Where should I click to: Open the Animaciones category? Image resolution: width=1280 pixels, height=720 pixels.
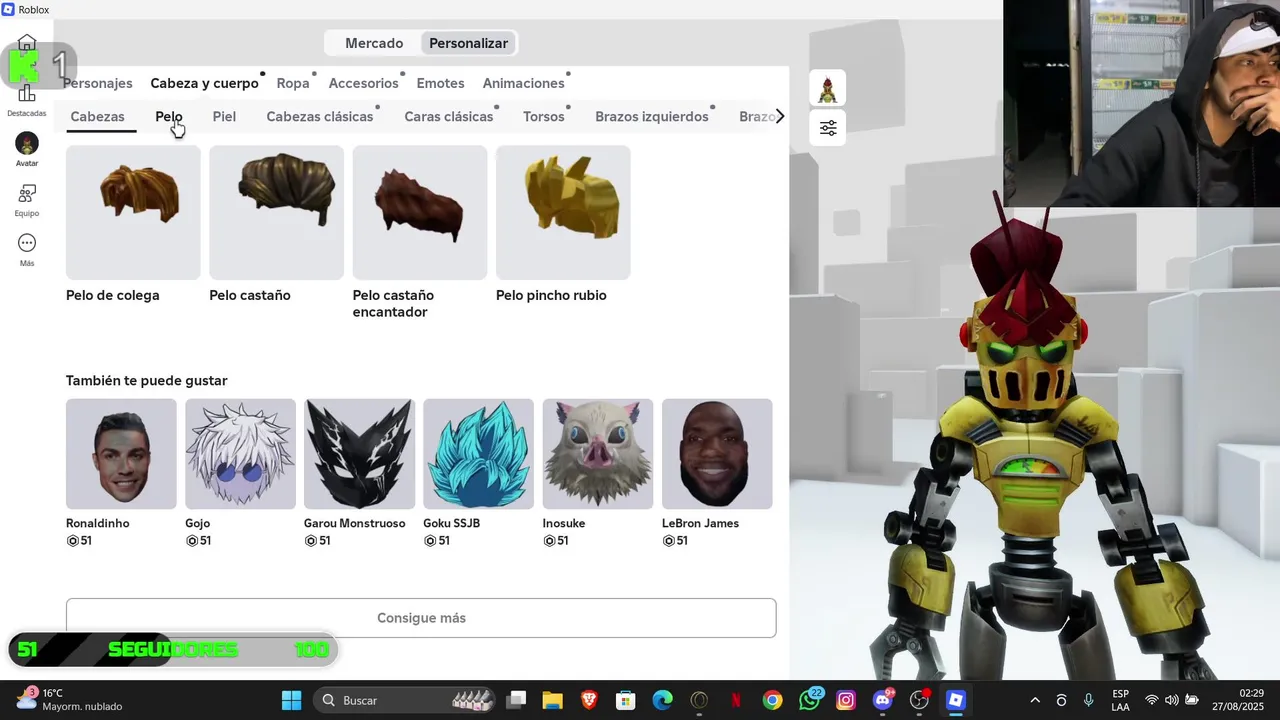(x=524, y=83)
